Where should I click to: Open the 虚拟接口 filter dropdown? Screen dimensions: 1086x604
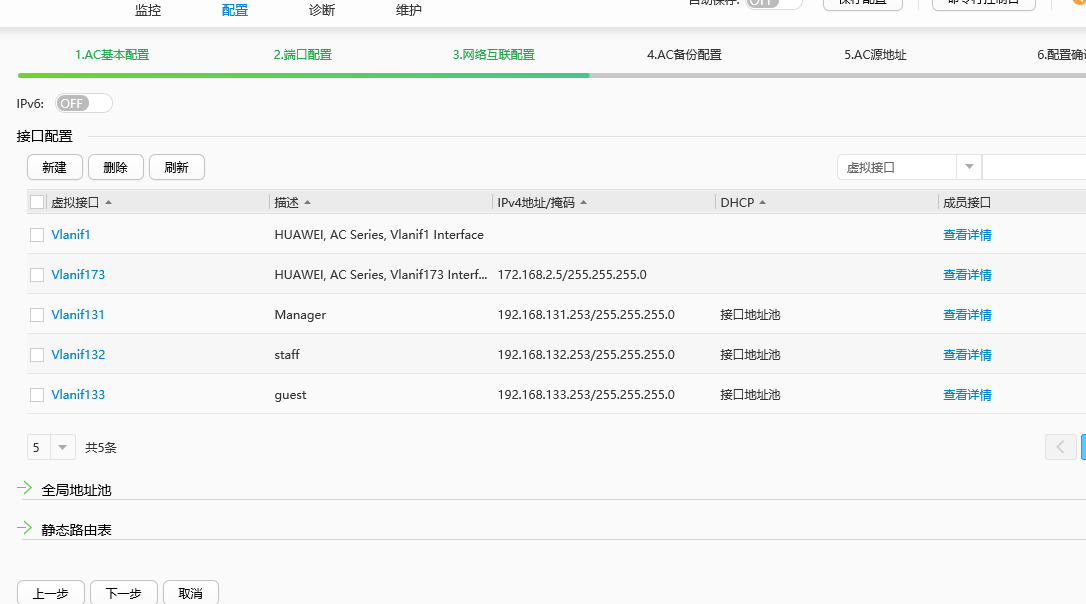click(969, 166)
